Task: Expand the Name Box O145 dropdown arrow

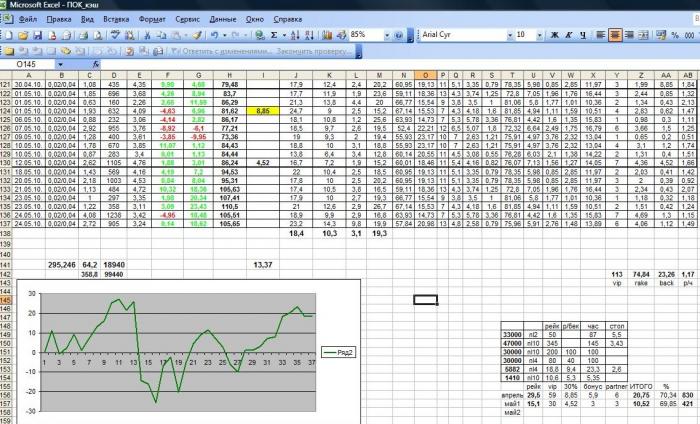Action: coord(60,65)
